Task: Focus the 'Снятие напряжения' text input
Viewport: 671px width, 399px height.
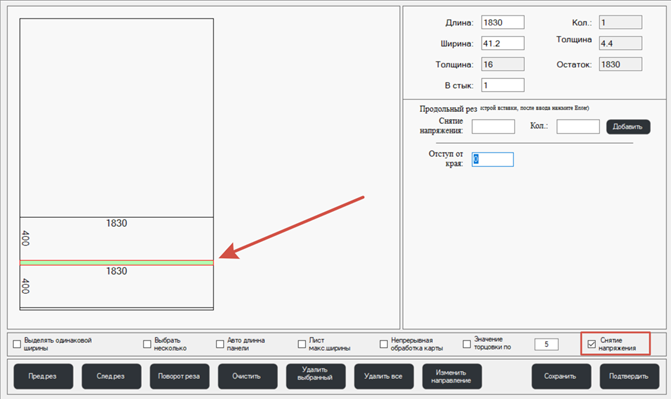Action: [493, 127]
